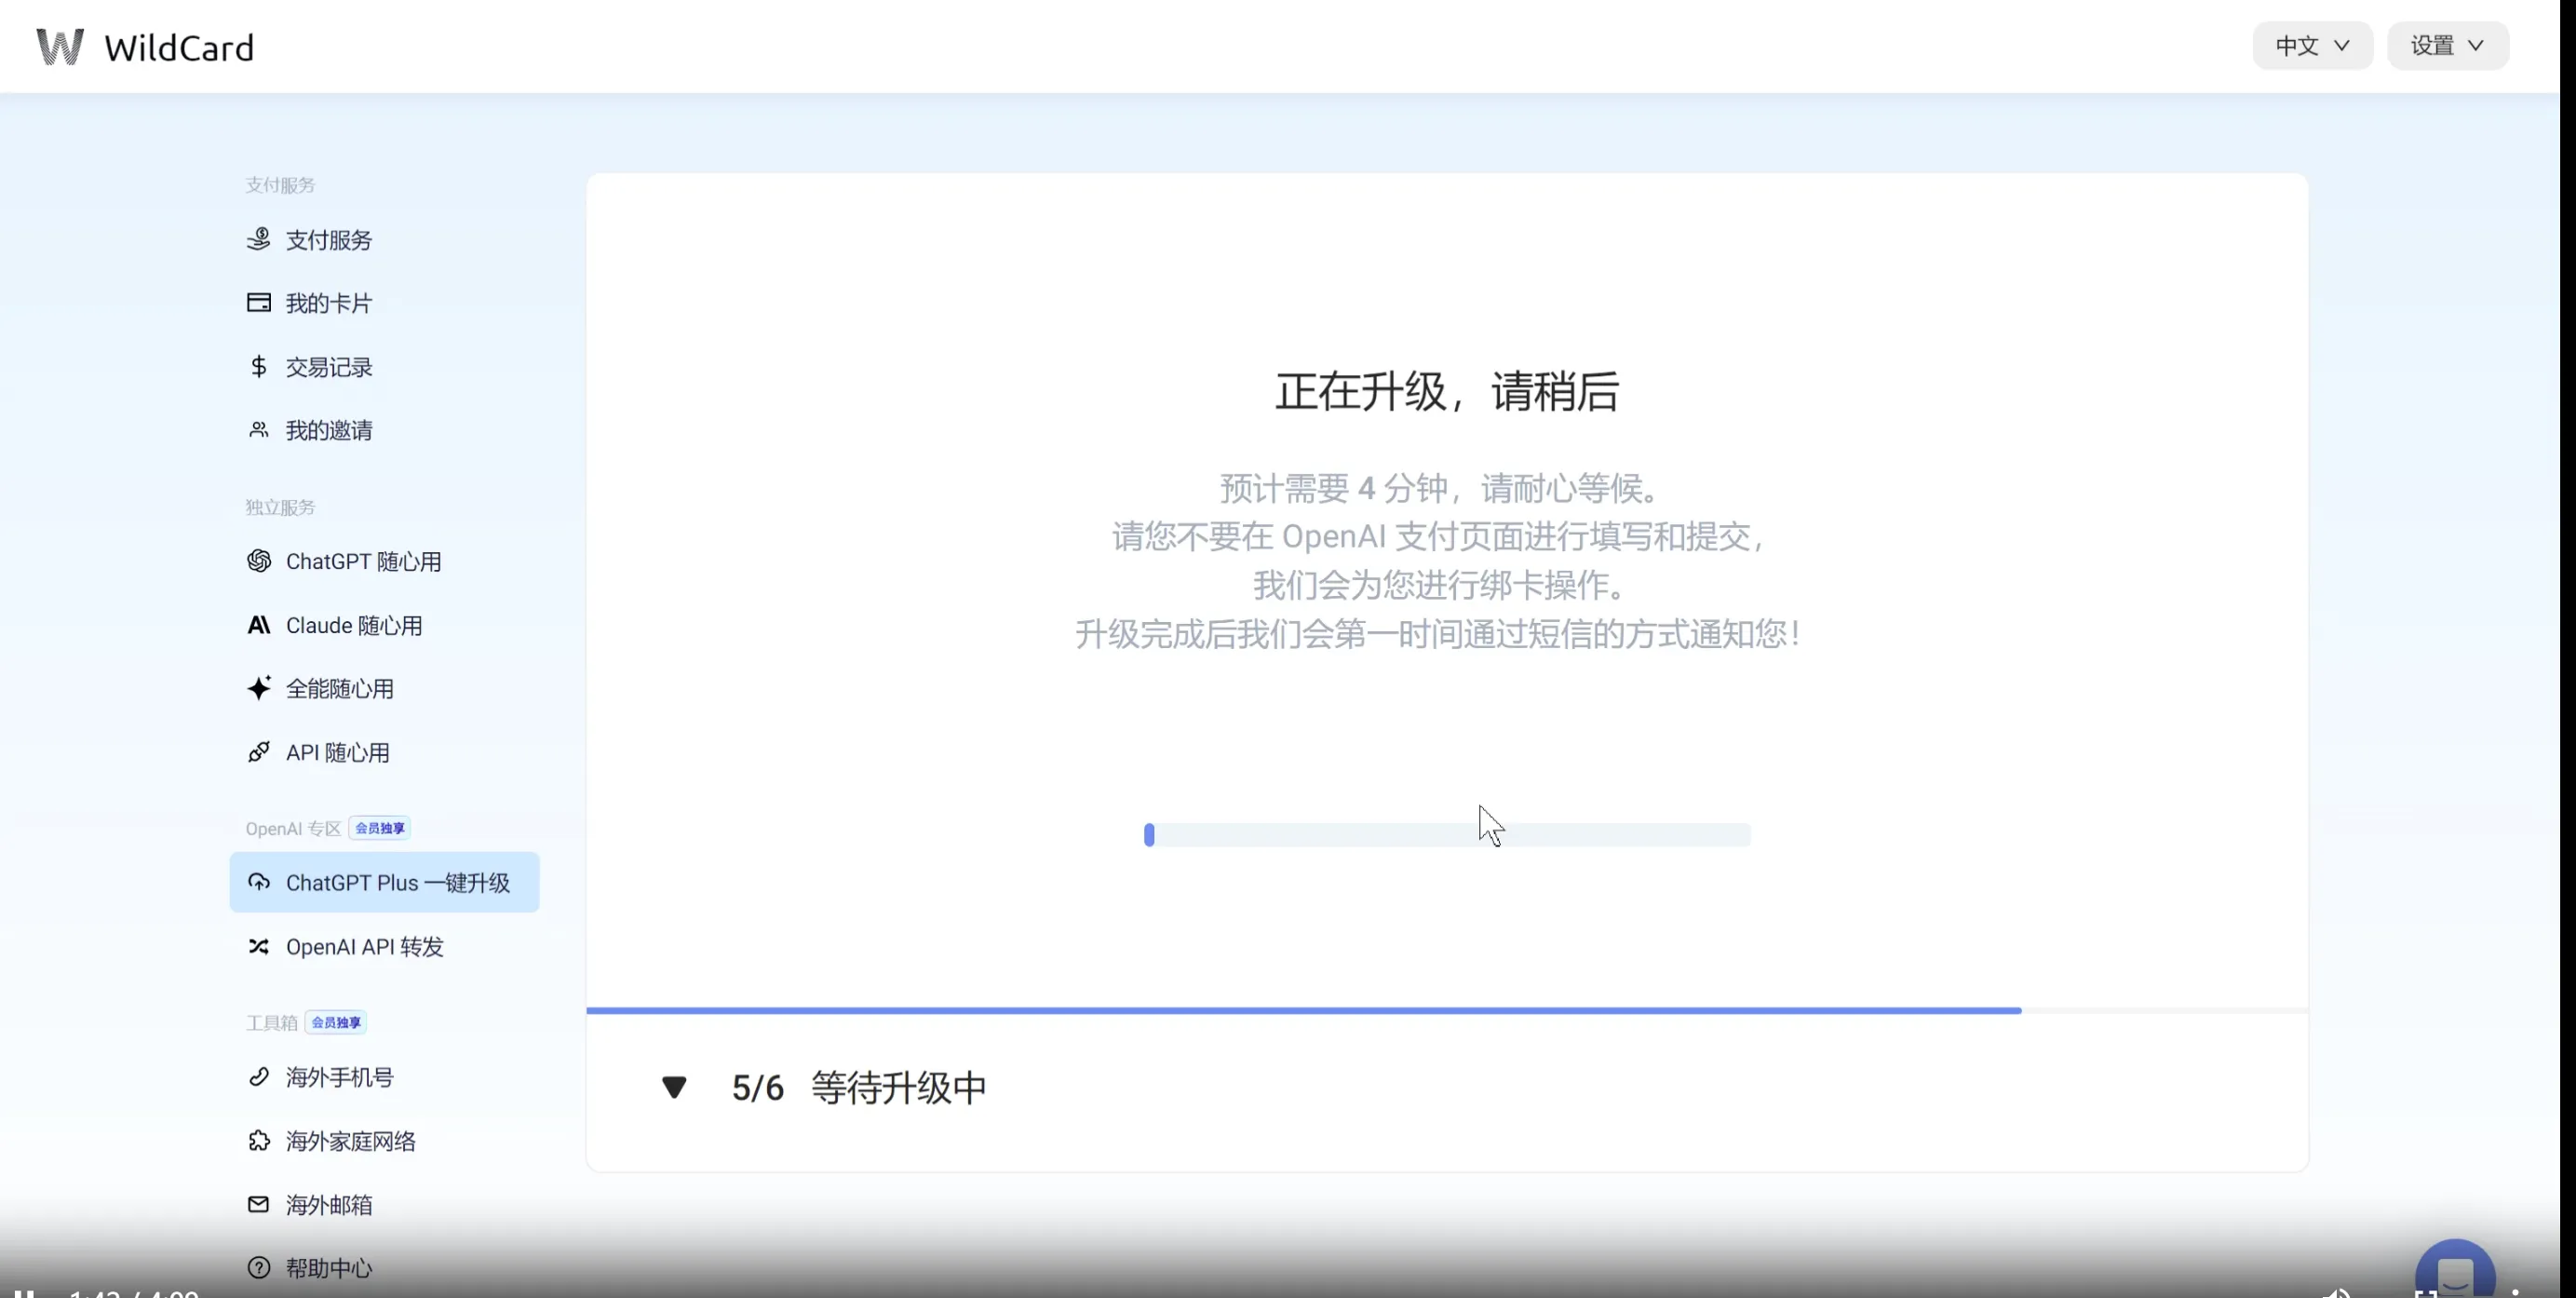Open 海外手机号 tool
This screenshot has width=2576, height=1298.
click(339, 1077)
